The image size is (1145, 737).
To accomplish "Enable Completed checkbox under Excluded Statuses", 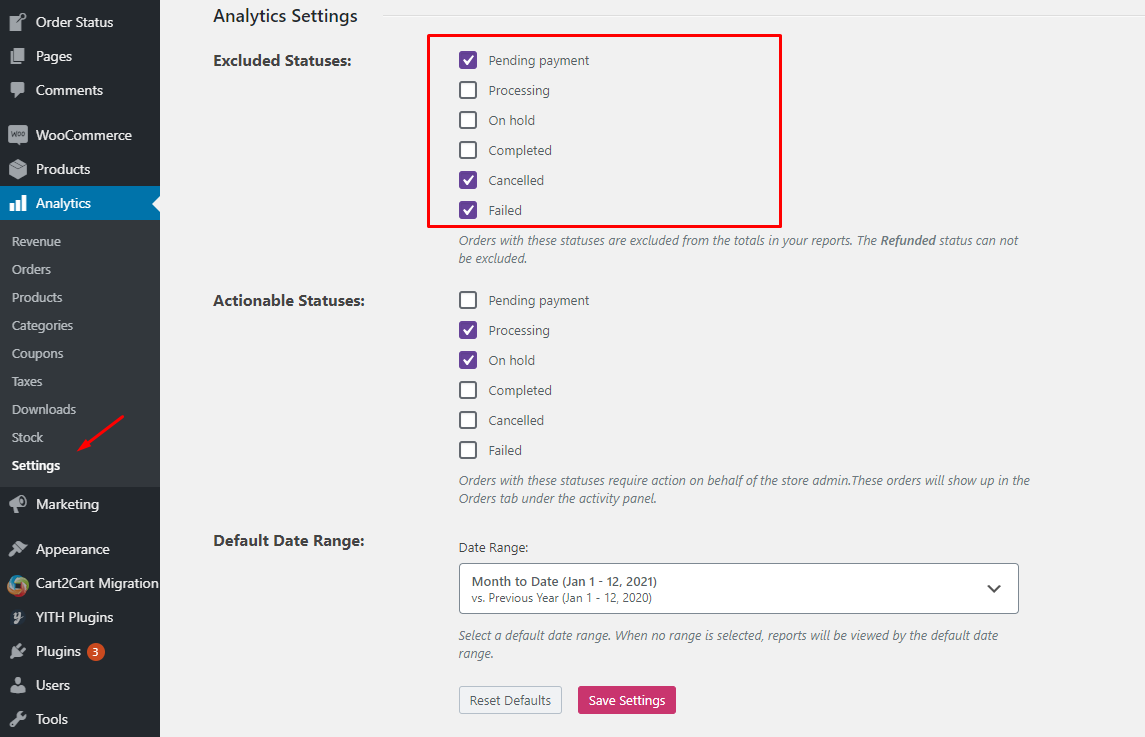I will coord(468,150).
